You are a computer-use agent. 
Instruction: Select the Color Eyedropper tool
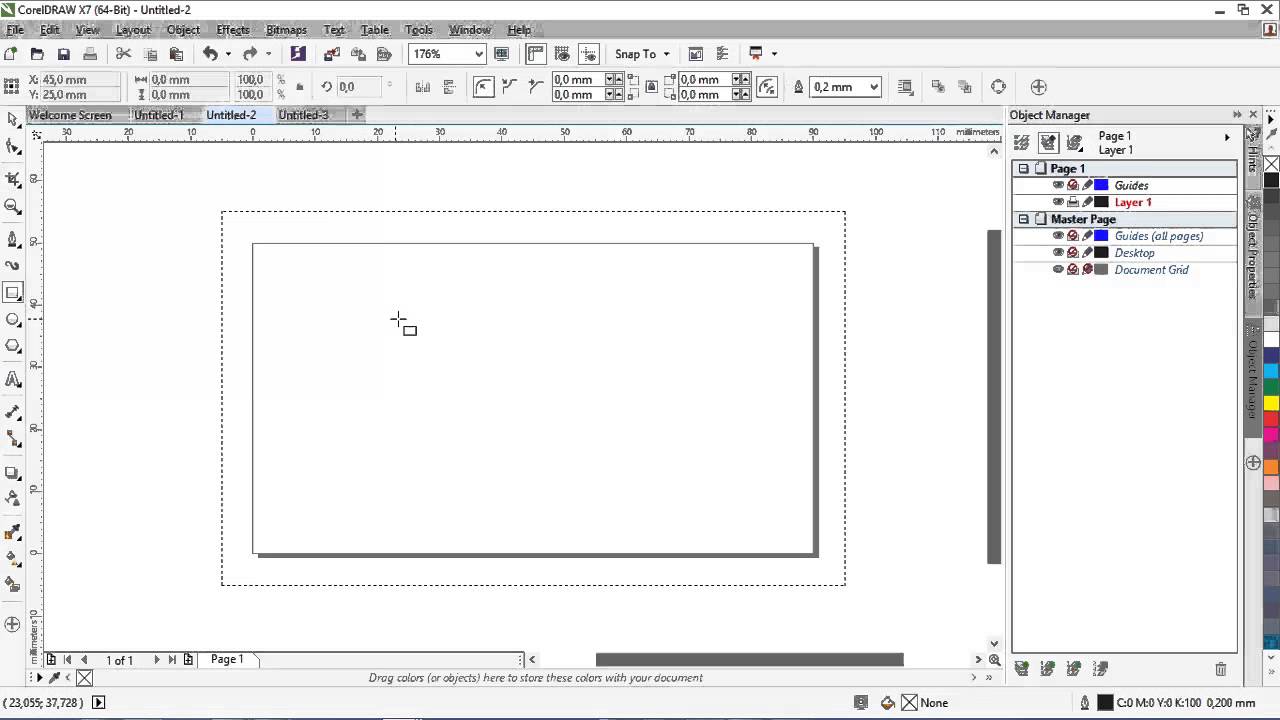(x=12, y=532)
